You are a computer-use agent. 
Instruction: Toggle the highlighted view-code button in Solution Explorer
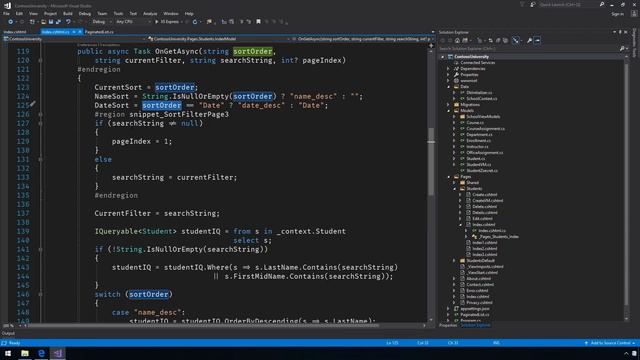(x=516, y=40)
